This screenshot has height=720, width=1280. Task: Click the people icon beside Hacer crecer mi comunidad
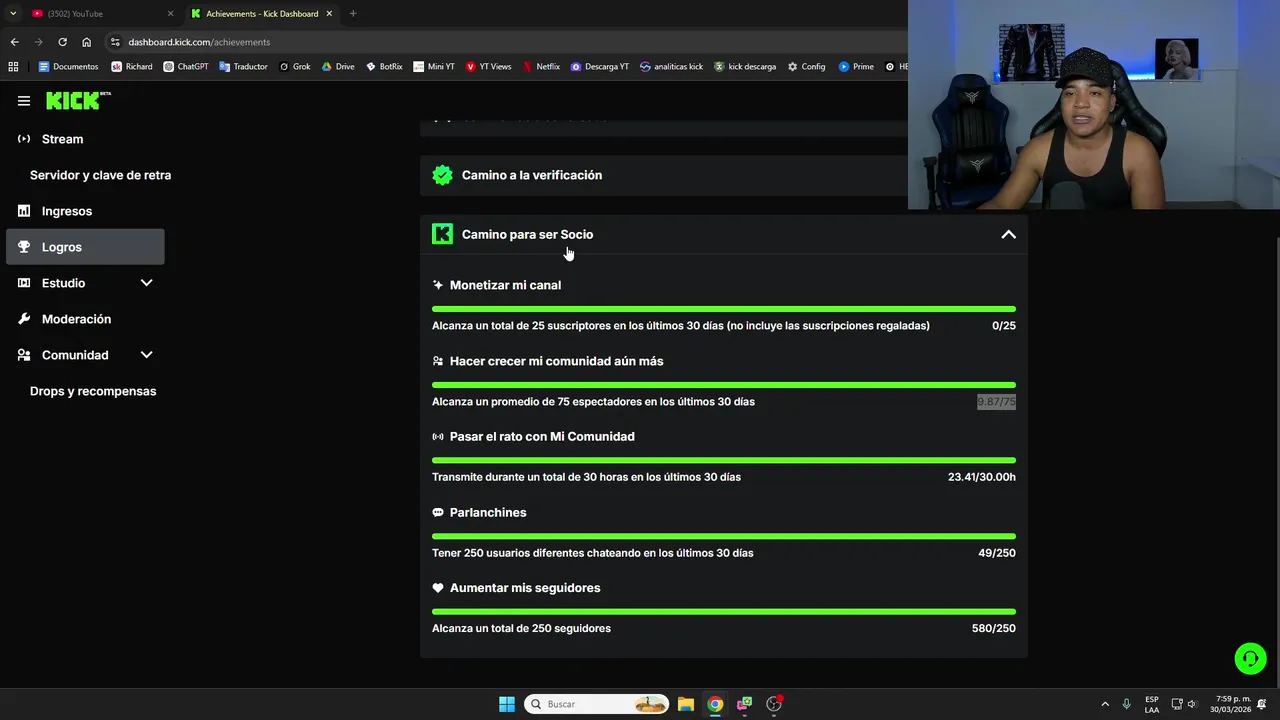pyautogui.click(x=438, y=361)
